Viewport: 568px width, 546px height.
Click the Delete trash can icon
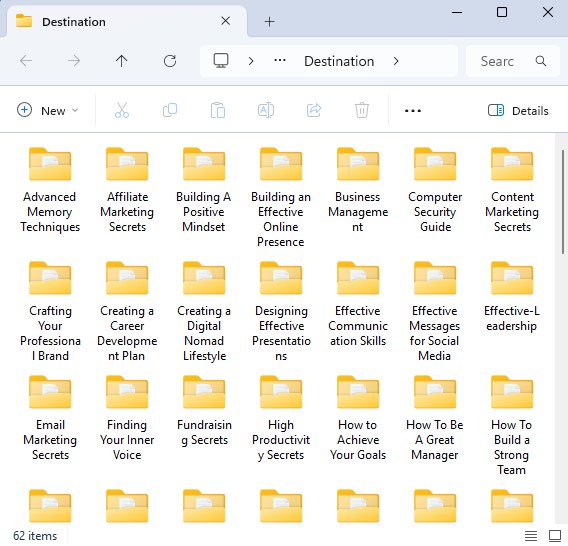click(362, 110)
